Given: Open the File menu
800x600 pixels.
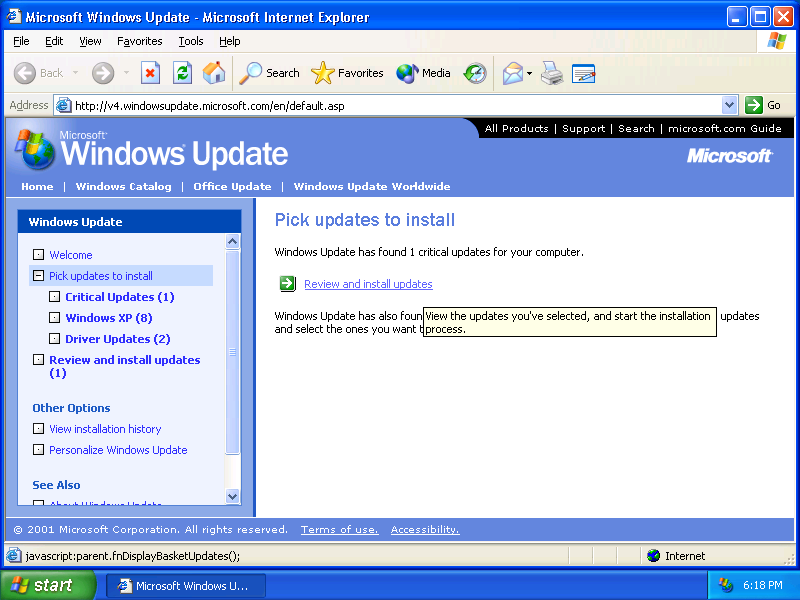Looking at the screenshot, I should click(x=21, y=41).
